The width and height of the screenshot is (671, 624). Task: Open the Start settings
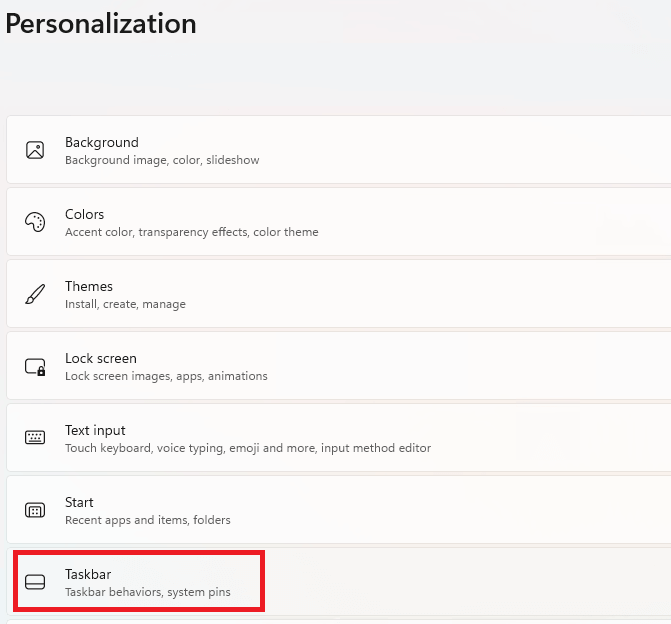click(x=338, y=509)
